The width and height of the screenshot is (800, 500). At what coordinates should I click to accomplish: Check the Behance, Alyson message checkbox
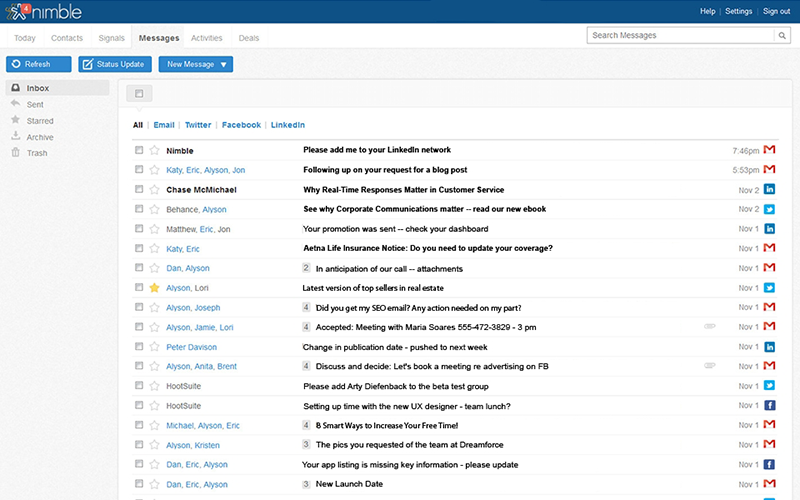pos(139,209)
